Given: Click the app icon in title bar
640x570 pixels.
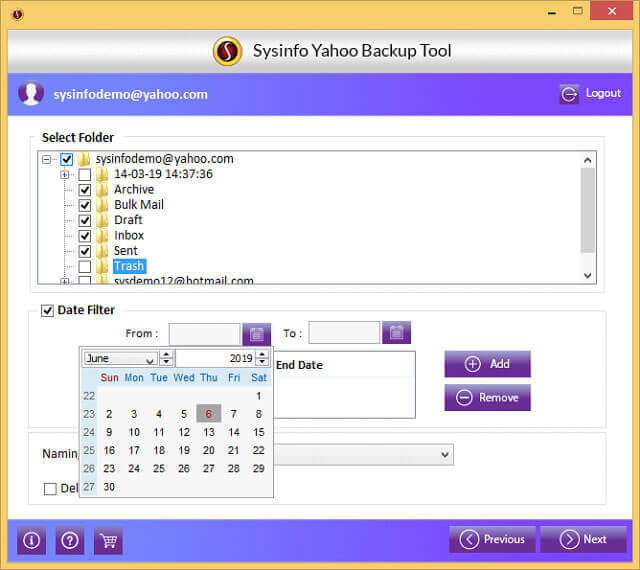Looking at the screenshot, I should [18, 14].
